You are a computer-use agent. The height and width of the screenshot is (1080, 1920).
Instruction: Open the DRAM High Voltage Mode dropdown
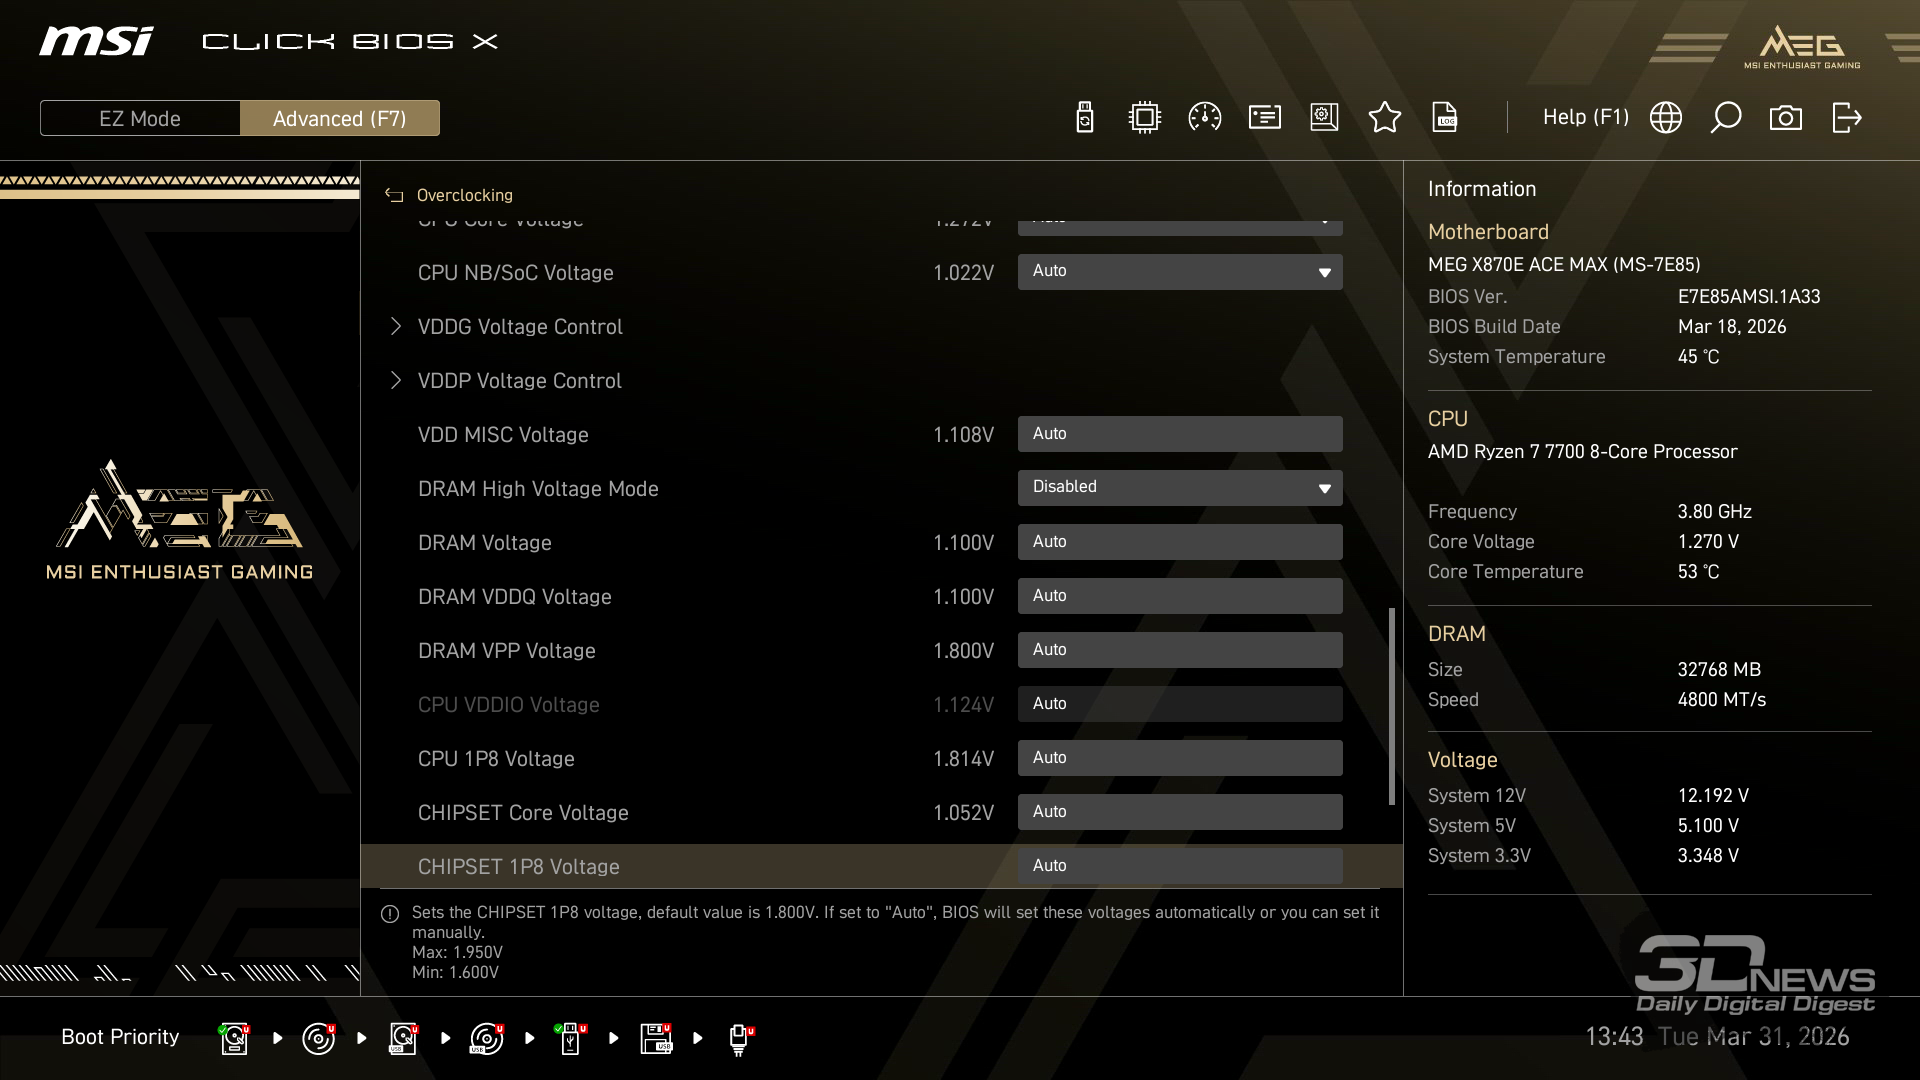pyautogui.click(x=1180, y=488)
